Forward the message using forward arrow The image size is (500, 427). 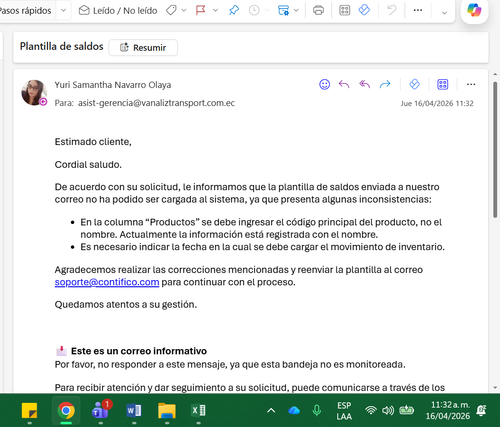point(385,84)
